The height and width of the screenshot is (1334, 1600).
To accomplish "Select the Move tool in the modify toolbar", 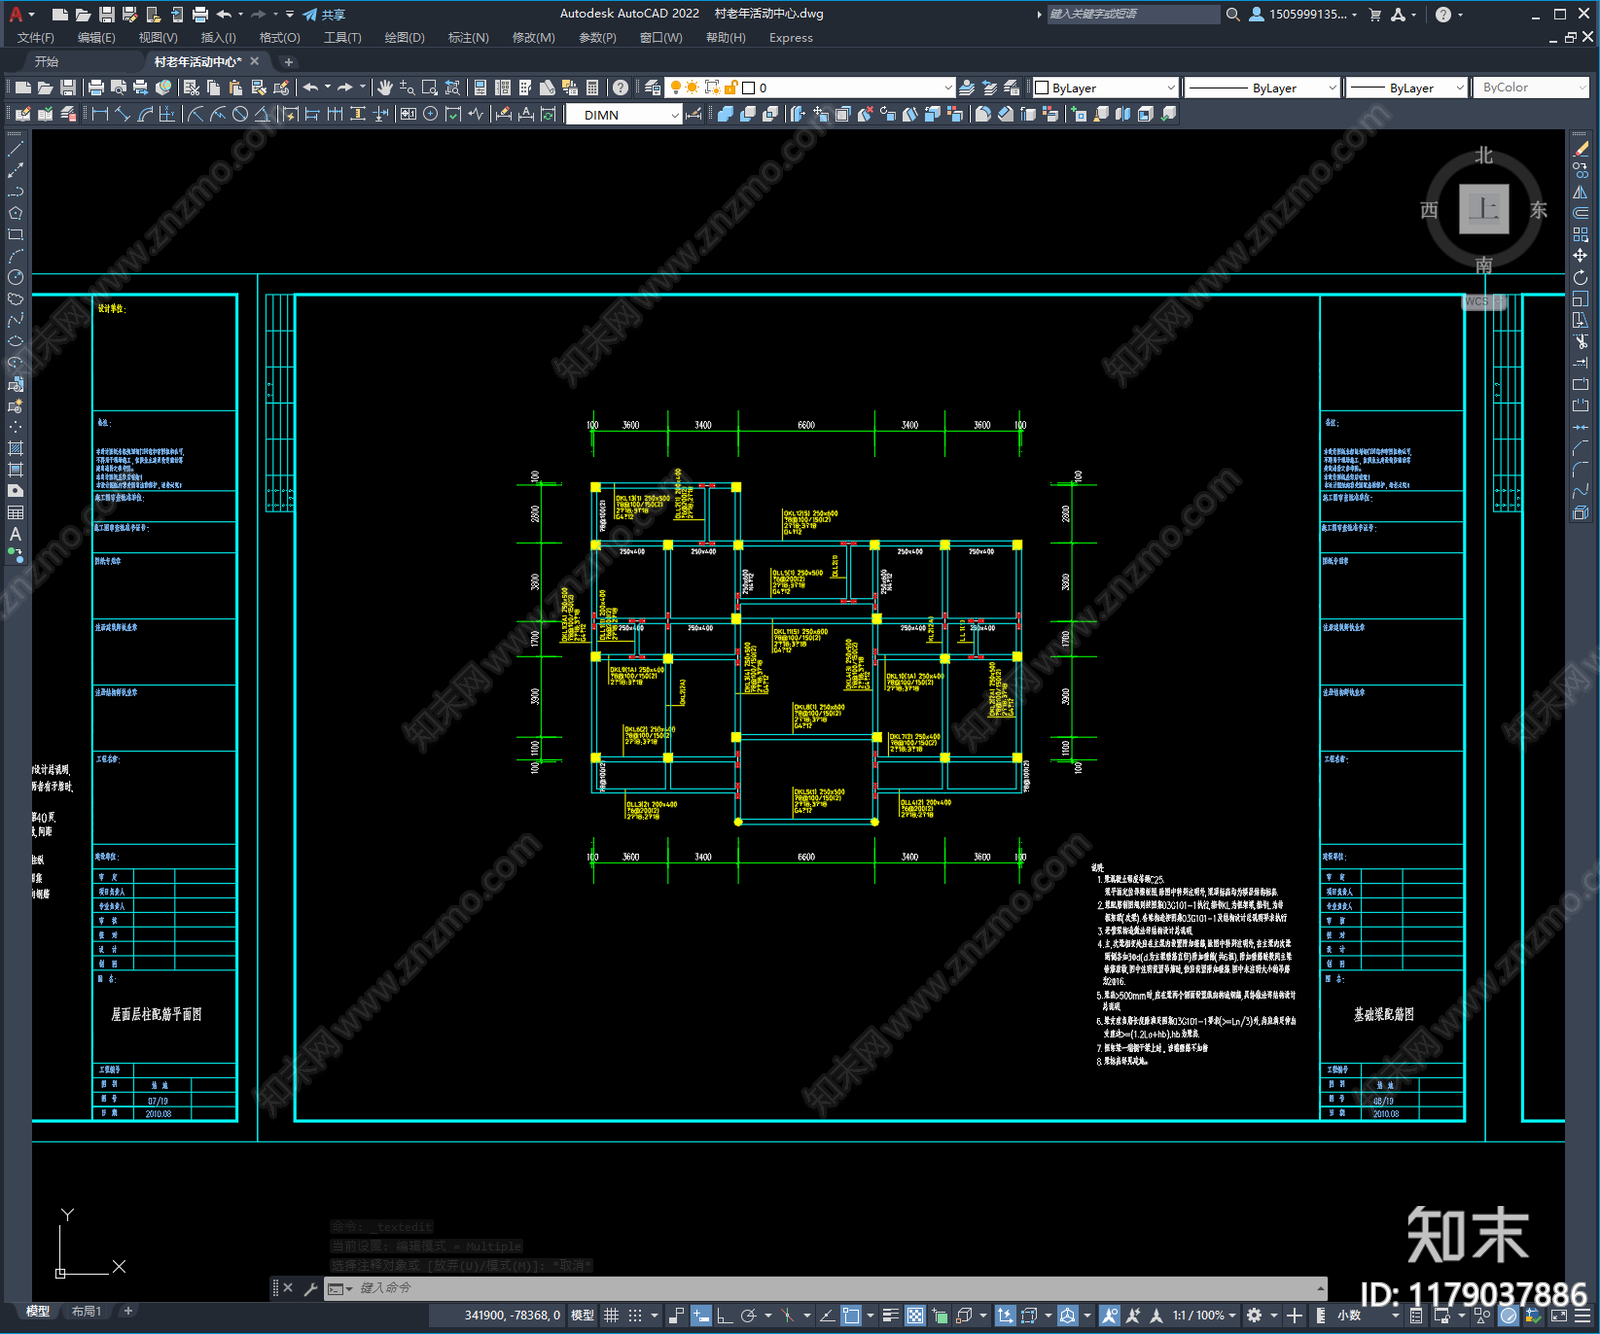I will [1580, 256].
